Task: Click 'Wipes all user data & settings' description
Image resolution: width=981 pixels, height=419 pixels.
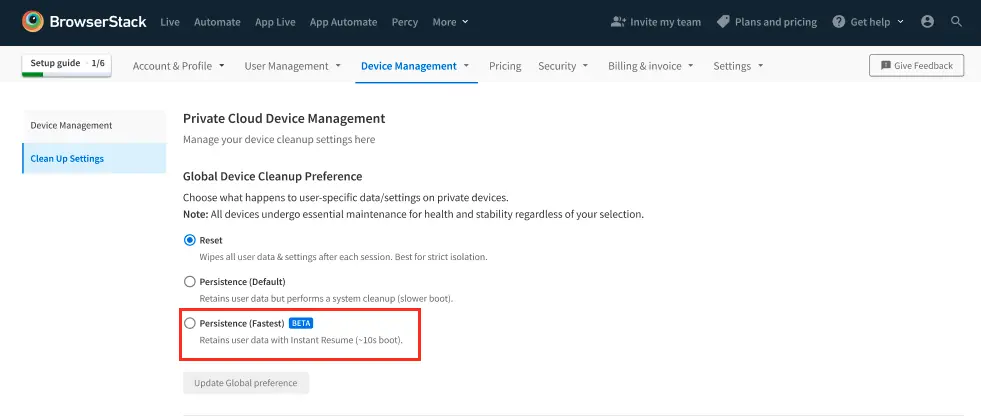Action: 343,257
